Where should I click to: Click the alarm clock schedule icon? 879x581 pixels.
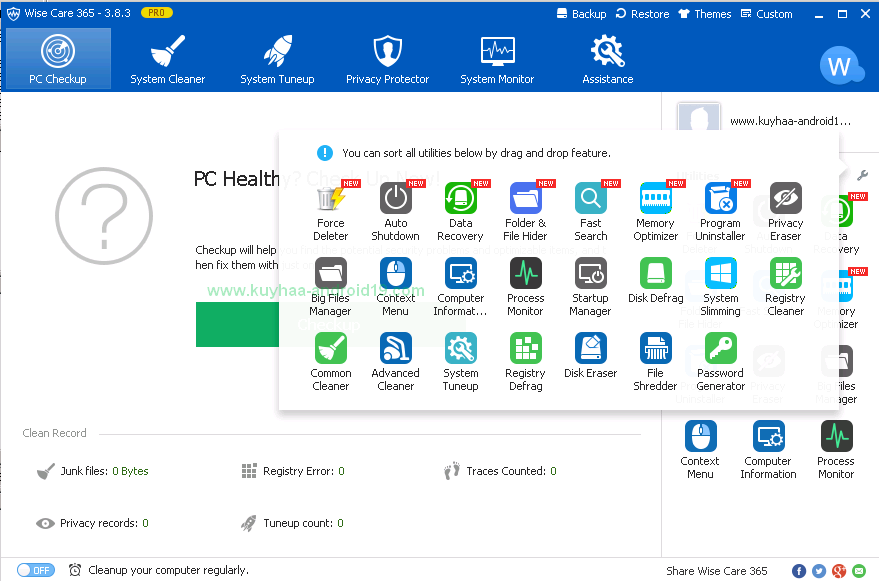[75, 570]
